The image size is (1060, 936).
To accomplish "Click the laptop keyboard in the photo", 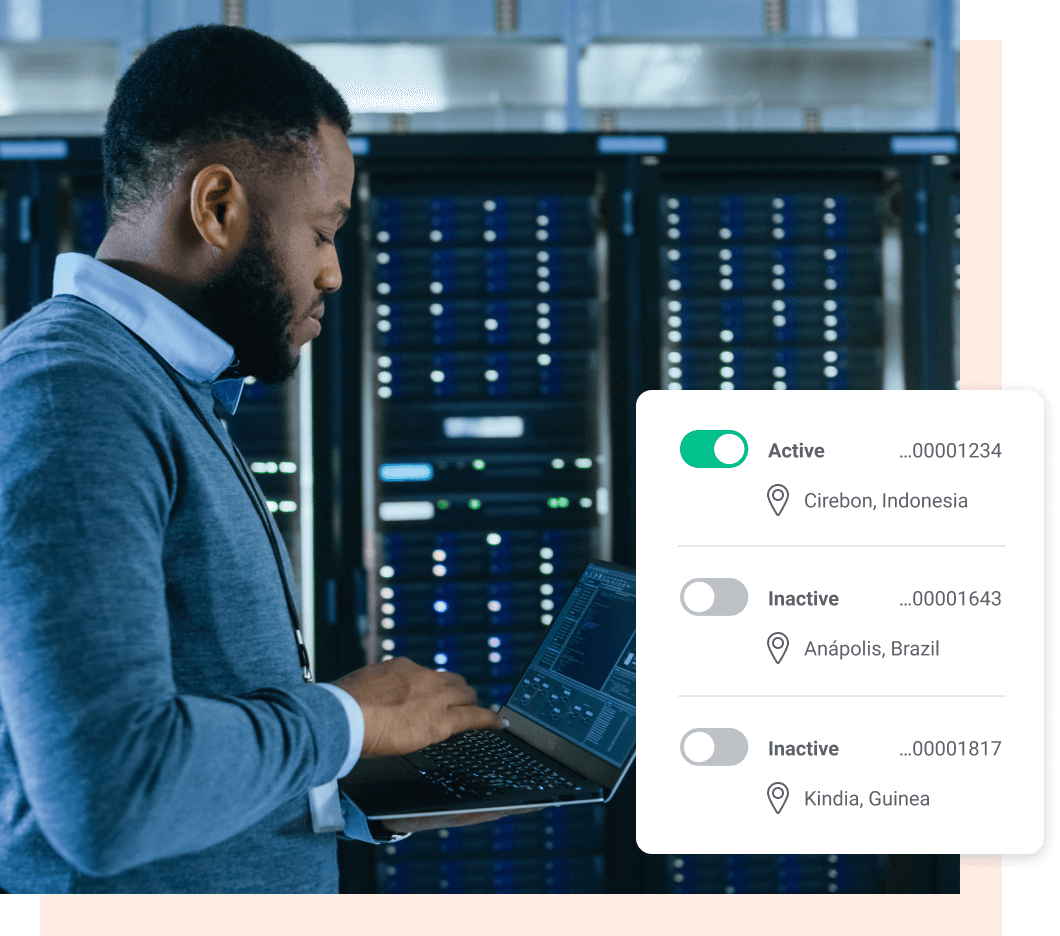I will [x=493, y=762].
